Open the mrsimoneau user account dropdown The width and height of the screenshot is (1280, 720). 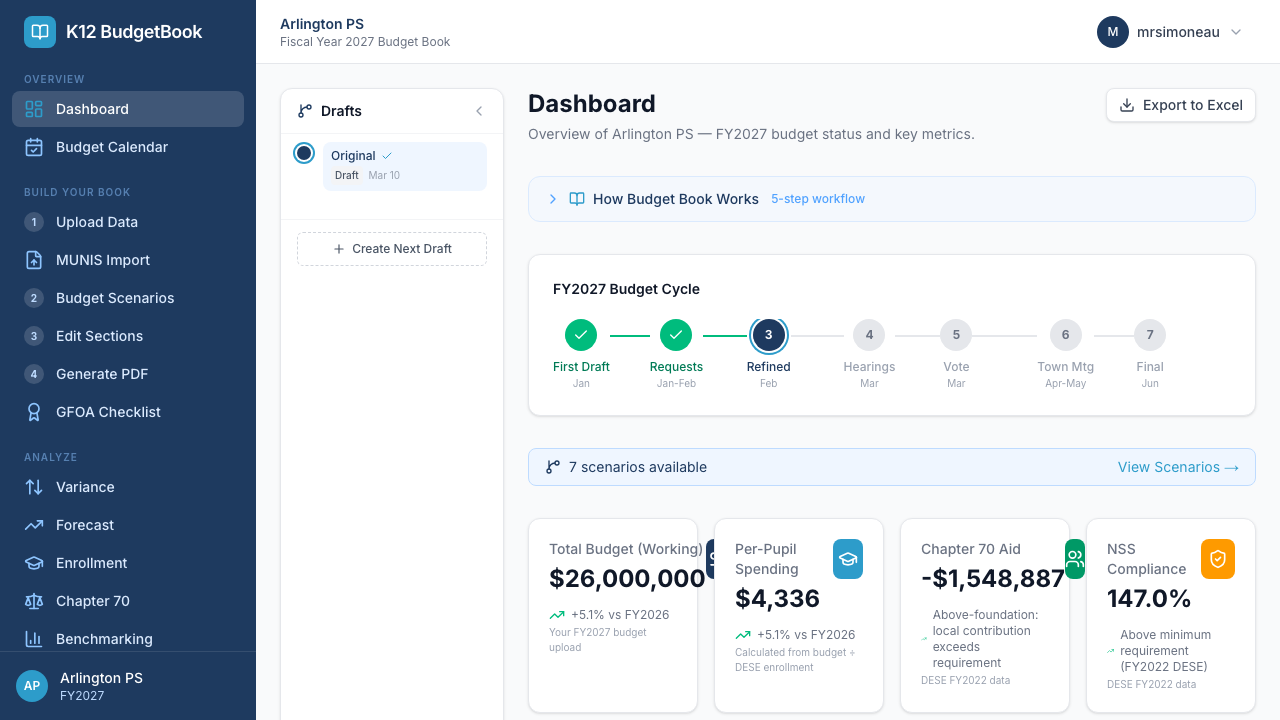(x=1170, y=32)
